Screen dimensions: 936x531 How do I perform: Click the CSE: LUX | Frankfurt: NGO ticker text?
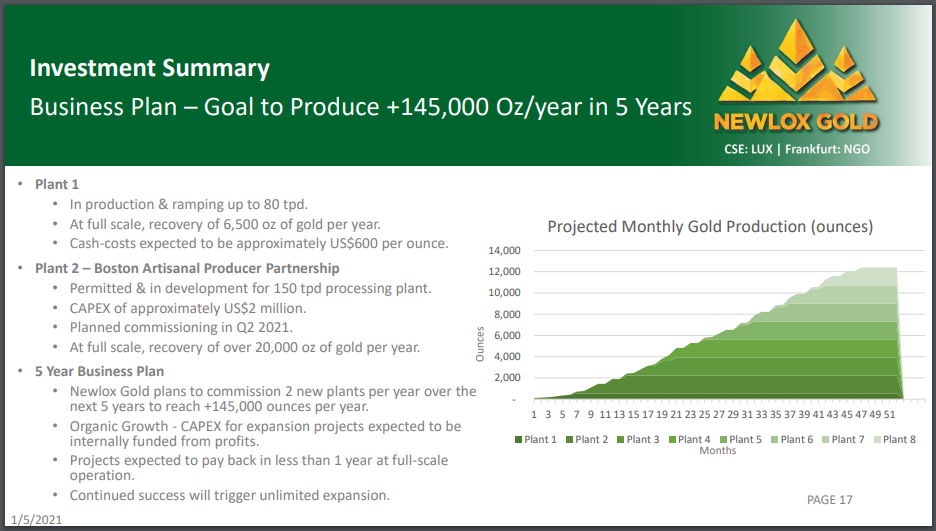click(795, 150)
